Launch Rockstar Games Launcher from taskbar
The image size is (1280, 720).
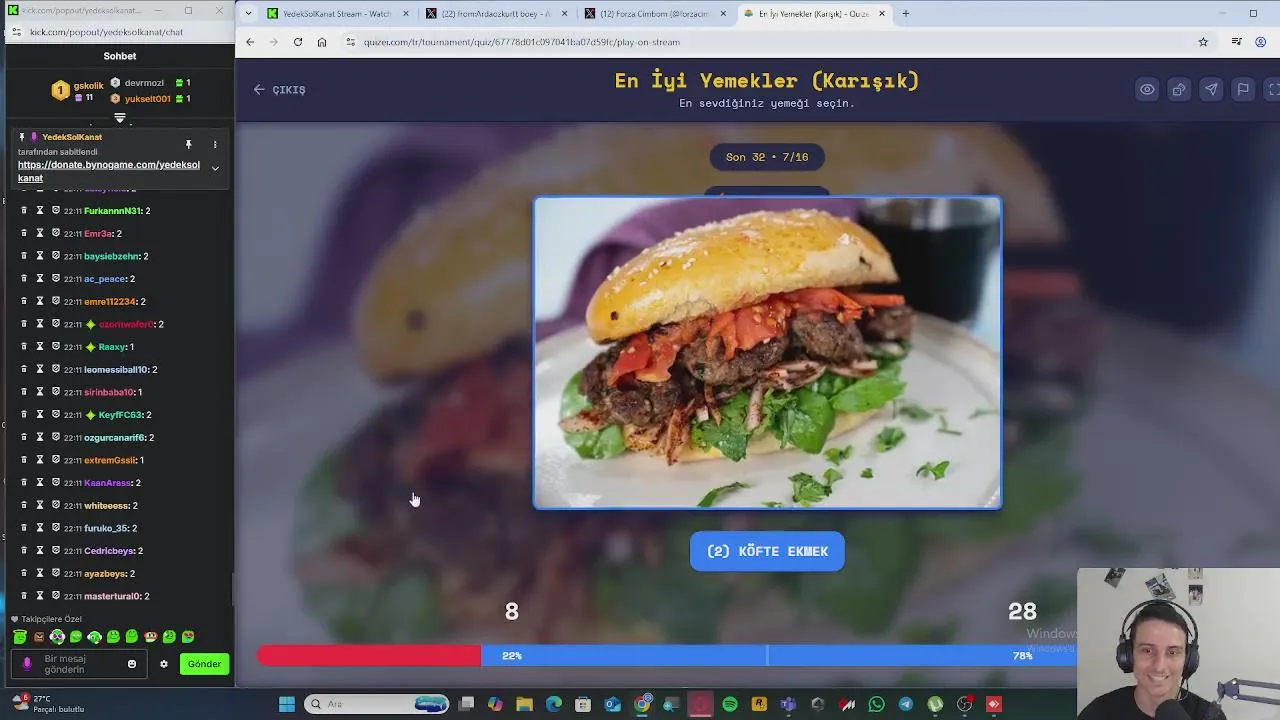[759, 704]
